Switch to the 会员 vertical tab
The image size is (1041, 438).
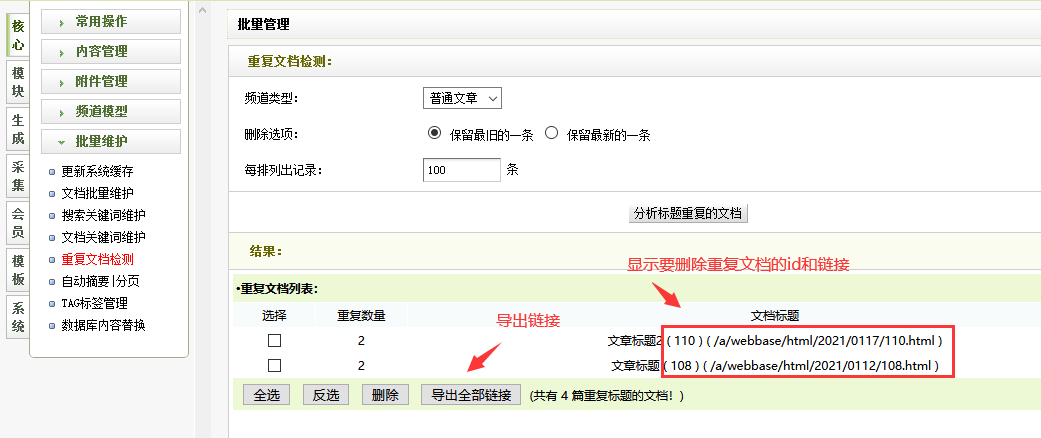point(18,223)
